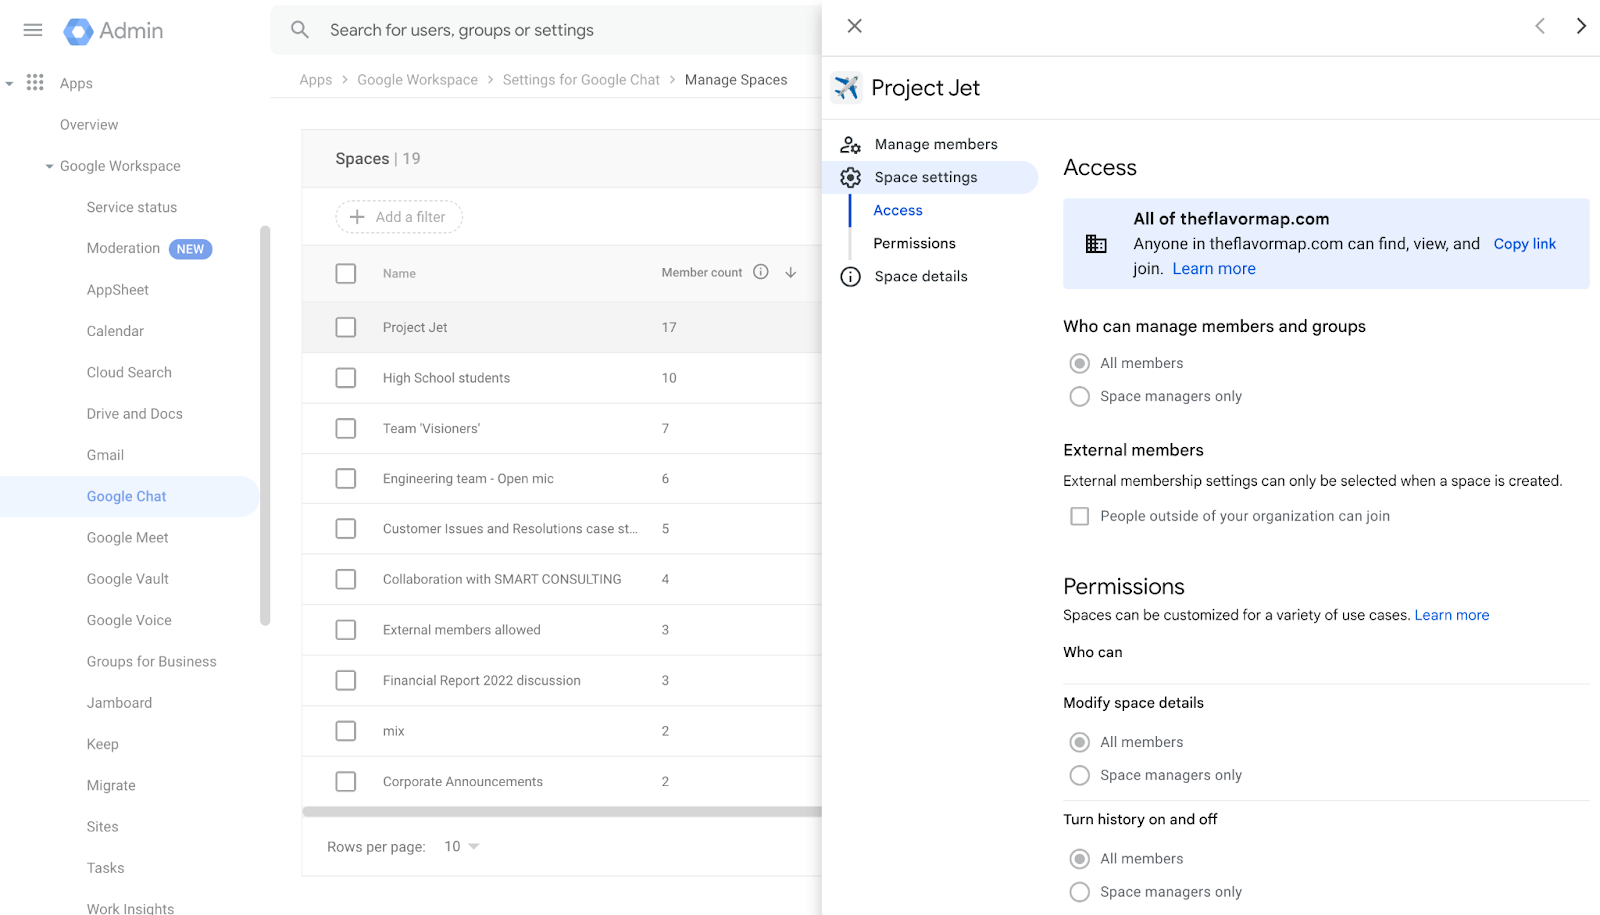Click the Space details info icon
The width and height of the screenshot is (1600, 915).
point(850,277)
